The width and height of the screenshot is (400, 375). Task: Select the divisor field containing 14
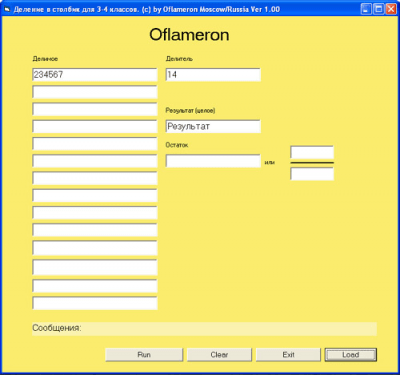pyautogui.click(x=213, y=75)
